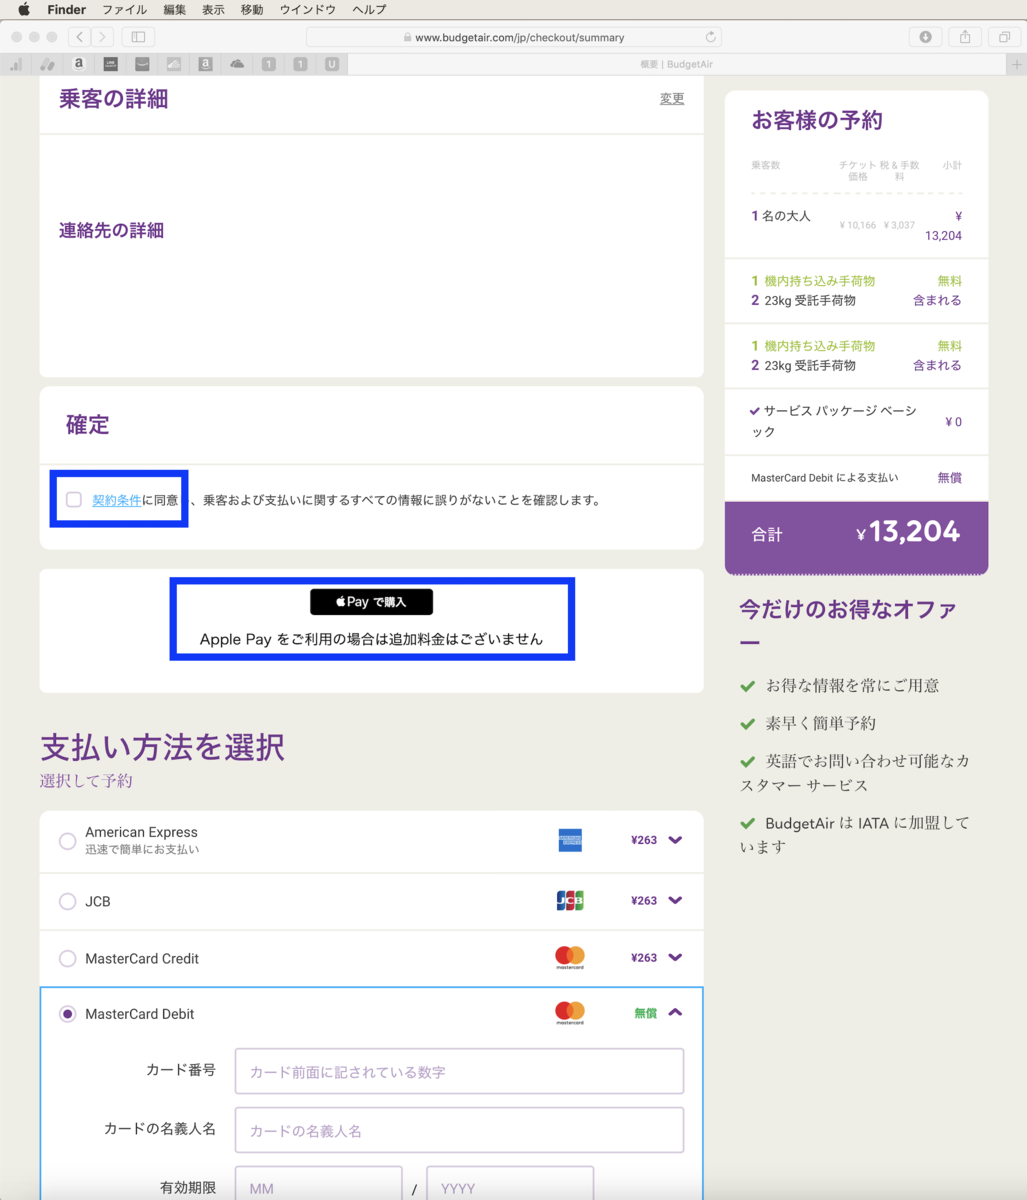The height and width of the screenshot is (1200, 1027).
Task: Open the ウインドウ menu
Action: pyautogui.click(x=307, y=9)
